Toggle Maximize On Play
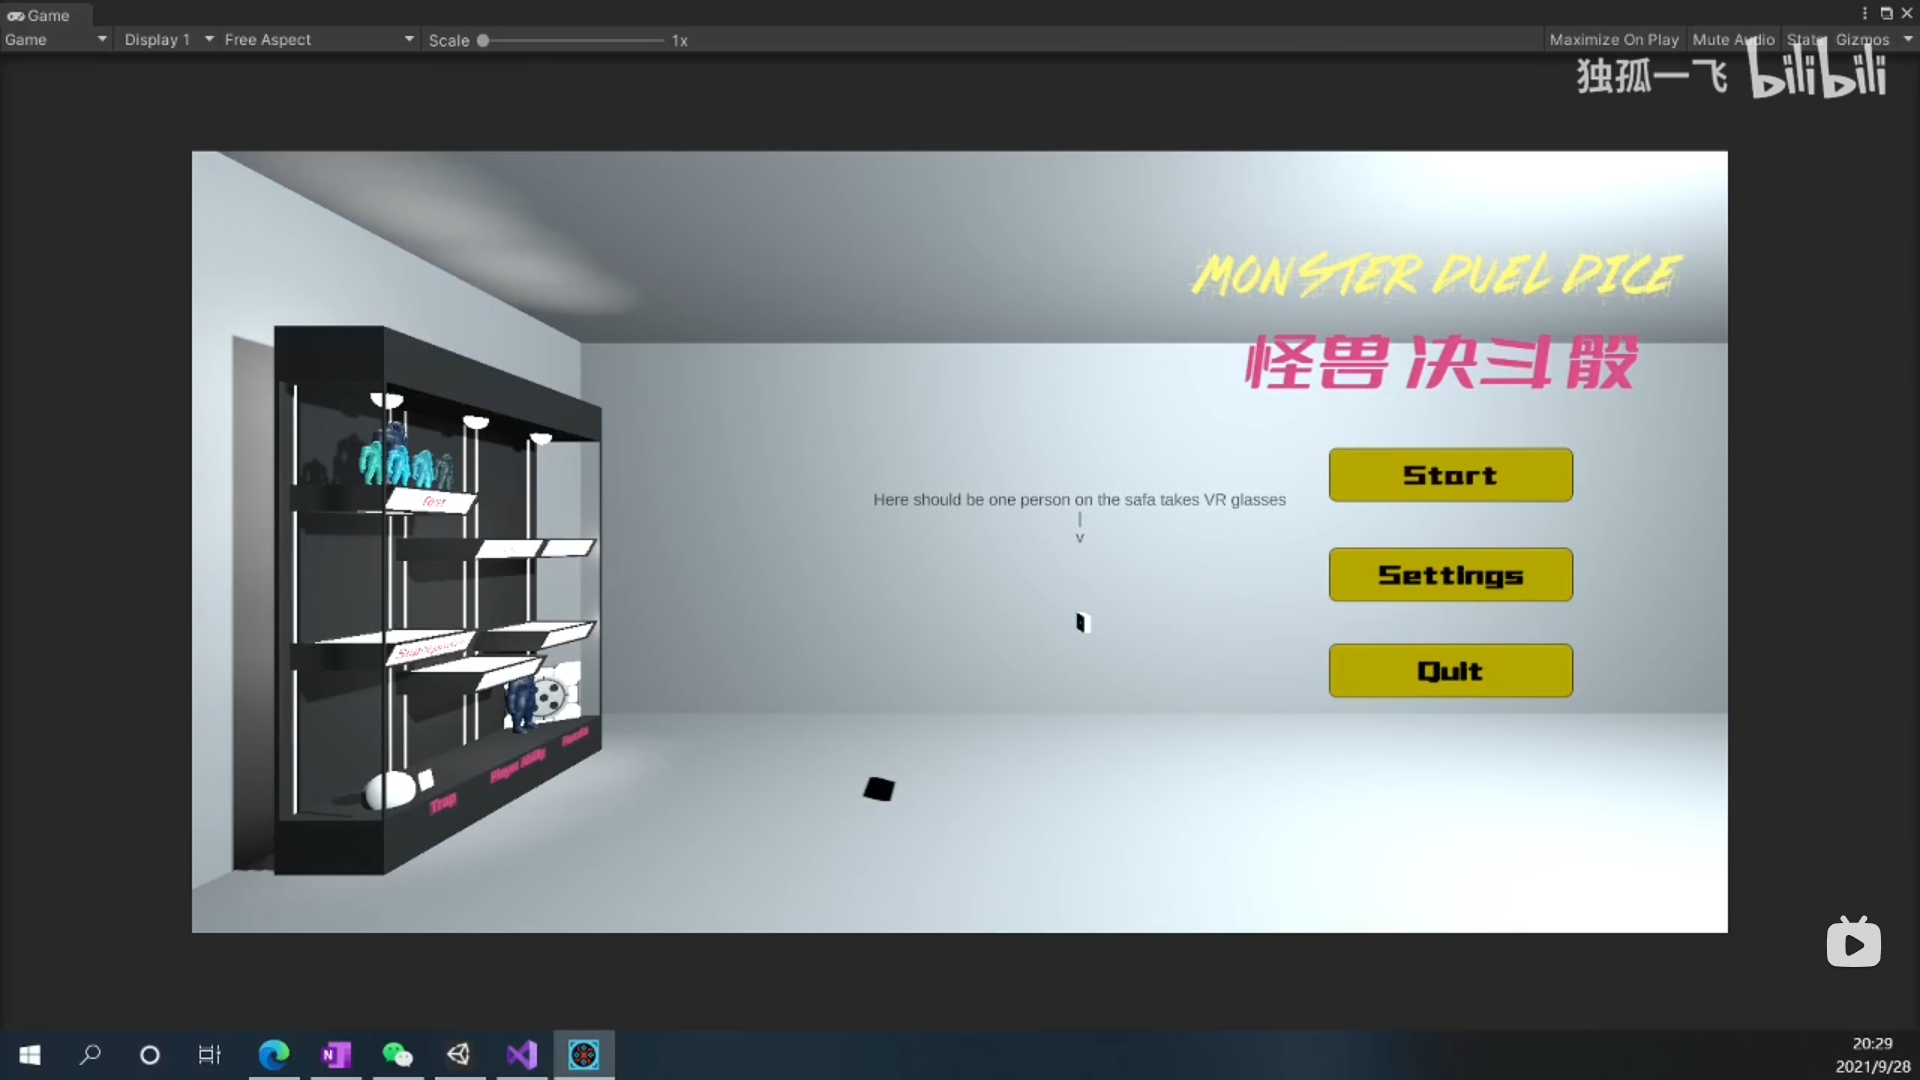The width and height of the screenshot is (1920, 1080). (1613, 40)
